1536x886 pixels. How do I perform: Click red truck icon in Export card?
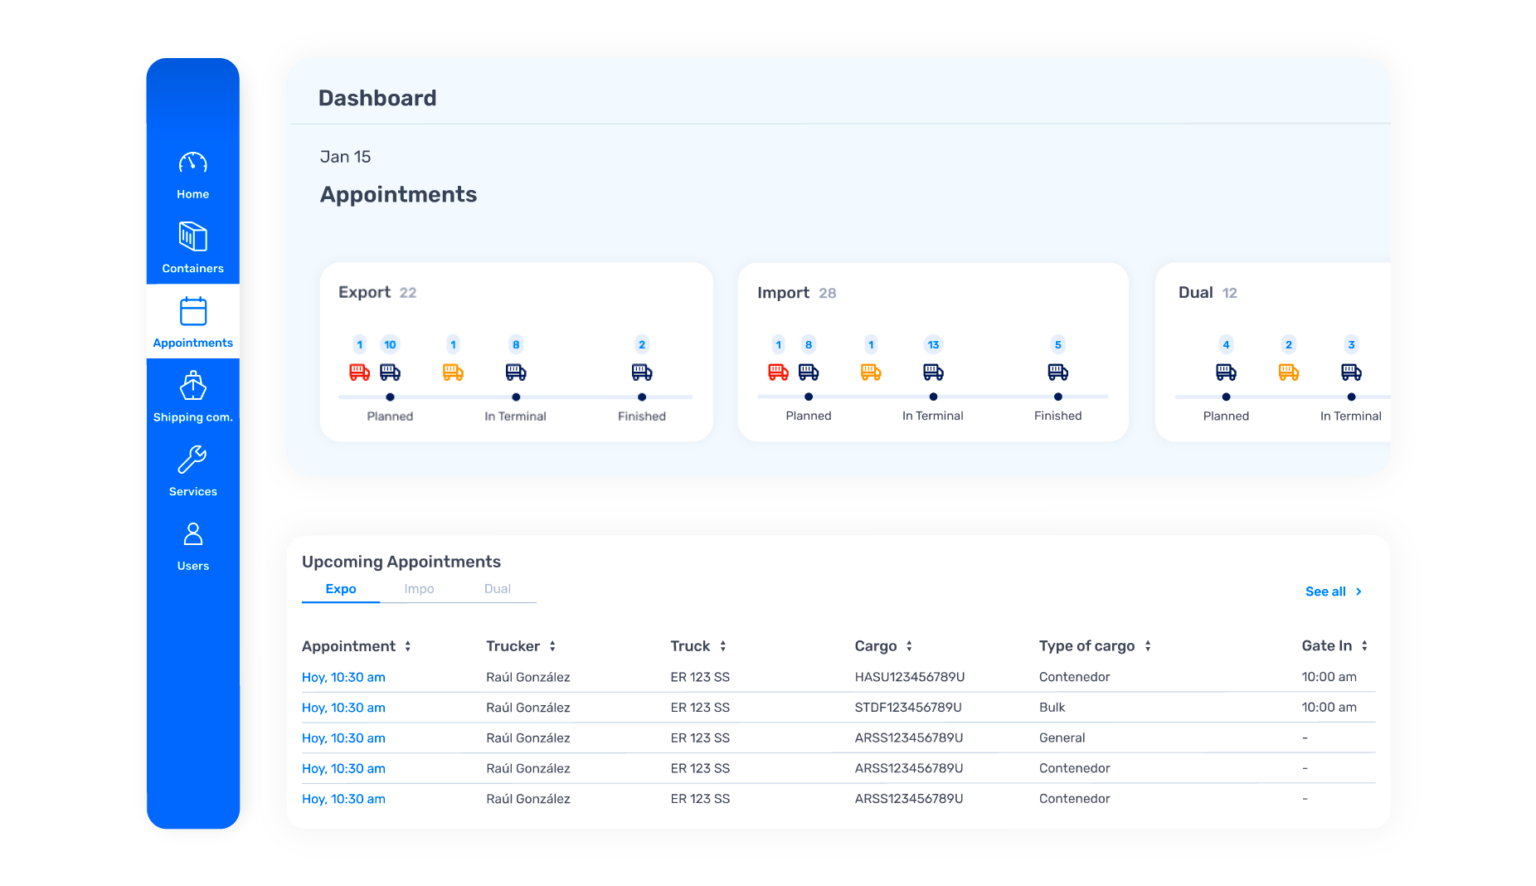tap(359, 372)
